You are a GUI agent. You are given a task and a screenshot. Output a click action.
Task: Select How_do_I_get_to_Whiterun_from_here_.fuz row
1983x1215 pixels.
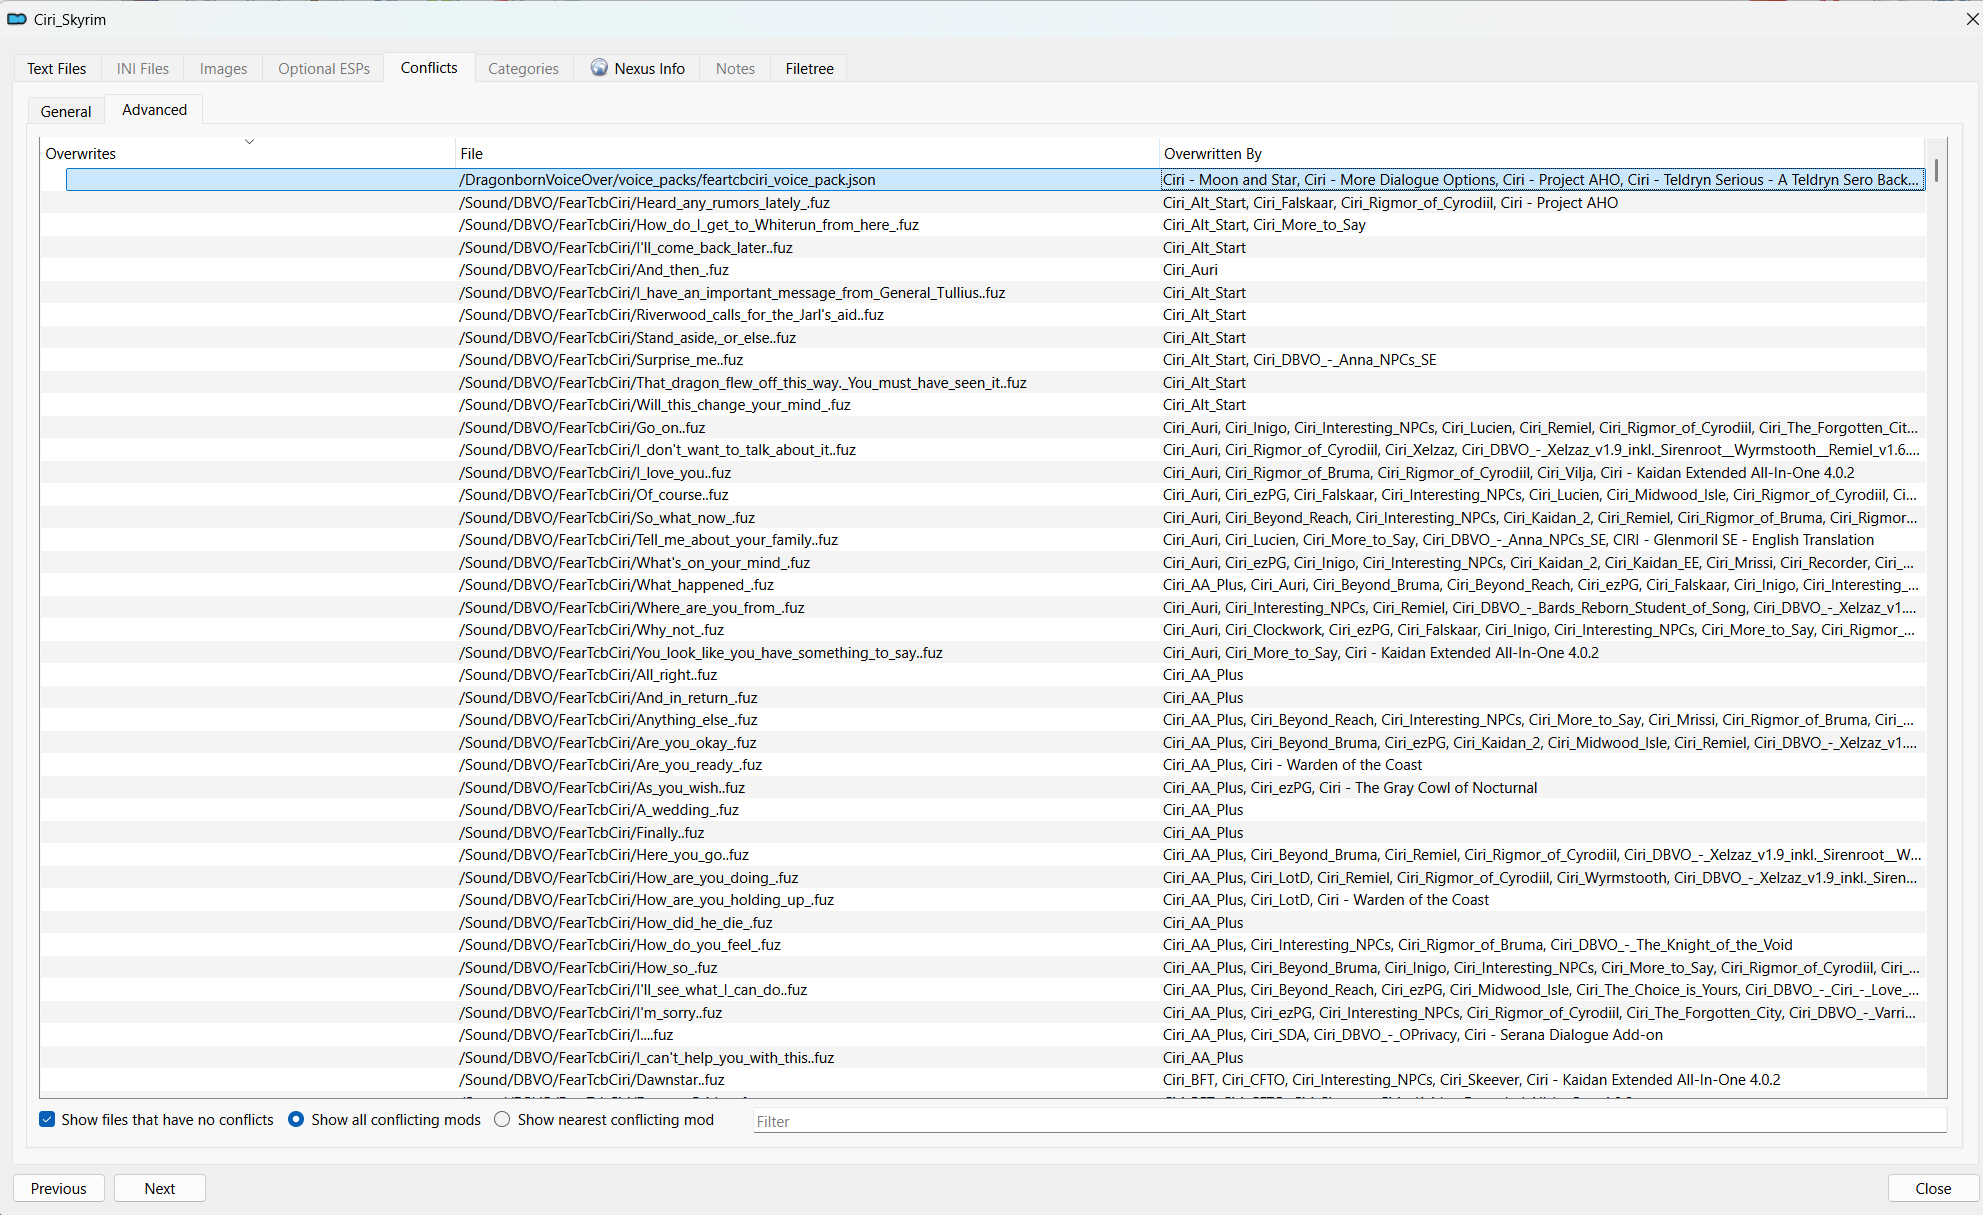click(x=983, y=225)
